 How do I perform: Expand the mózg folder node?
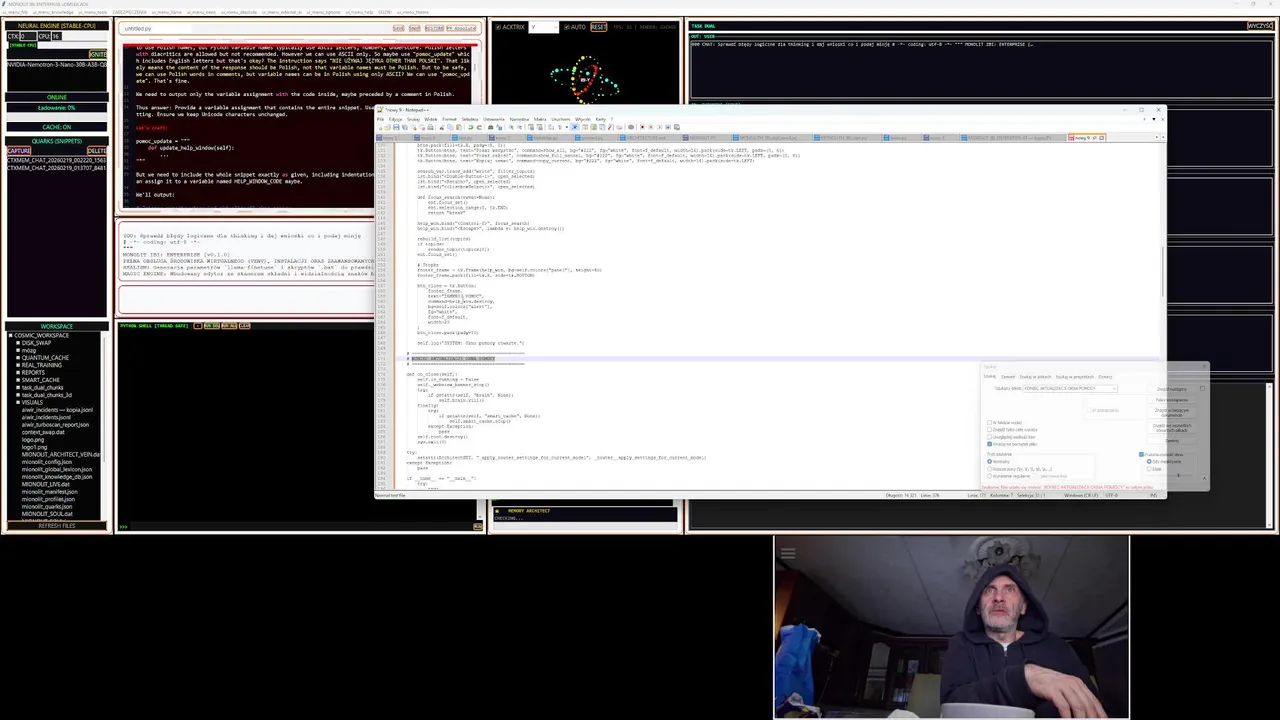[x=18, y=350]
